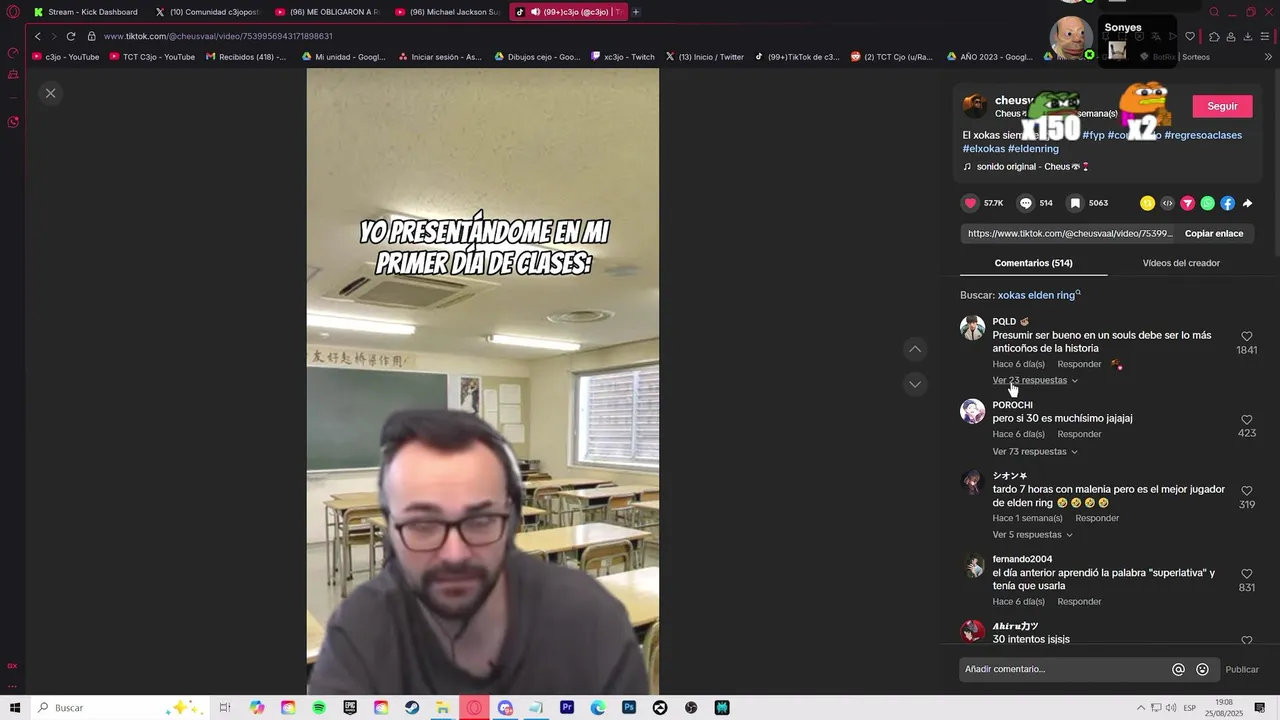The width and height of the screenshot is (1280, 720).
Task: Copy the video link with Copiar enlace
Action: point(1214,233)
